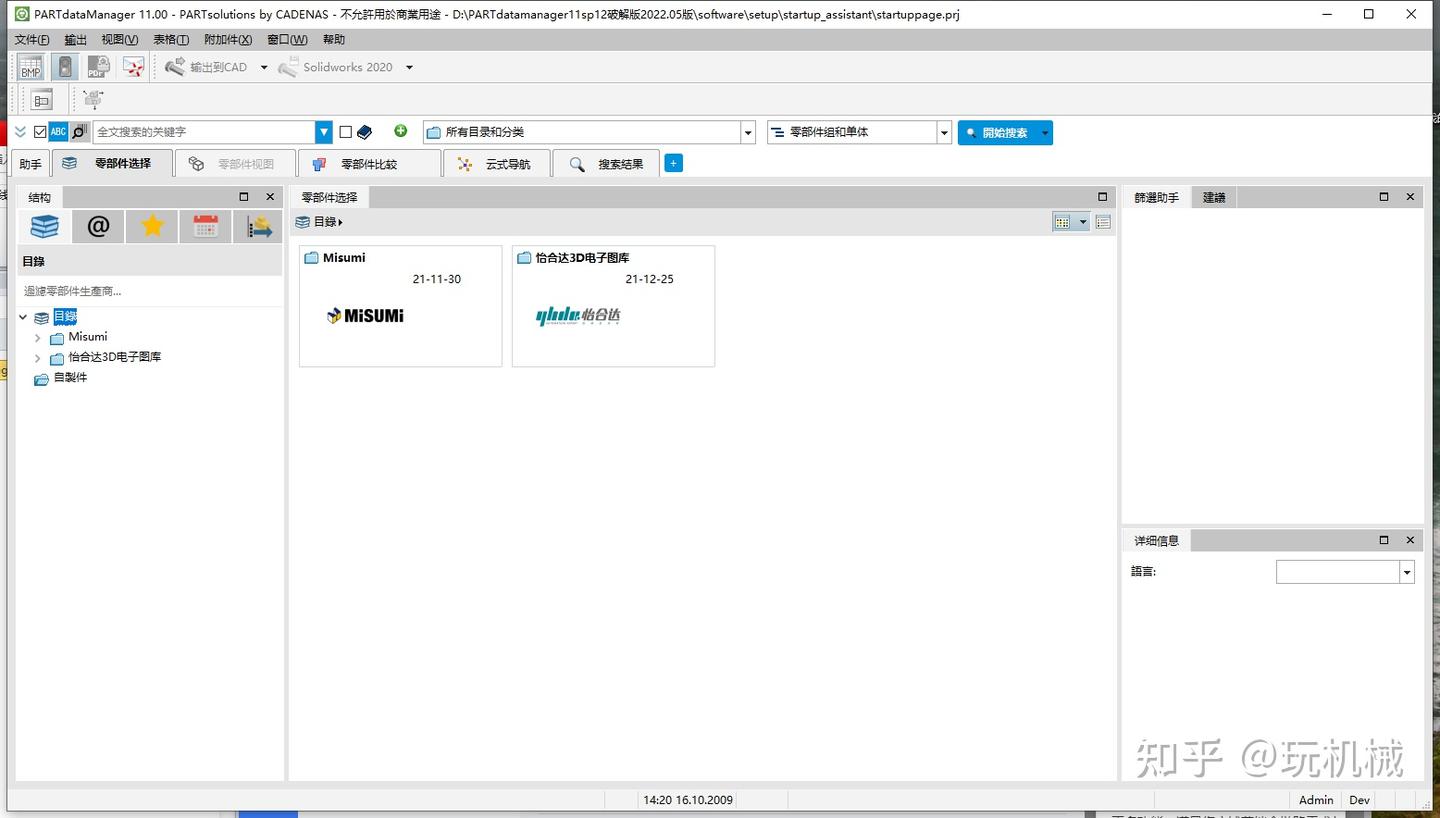Click the 输出到CAD export button
This screenshot has width=1440, height=818.
click(206, 67)
